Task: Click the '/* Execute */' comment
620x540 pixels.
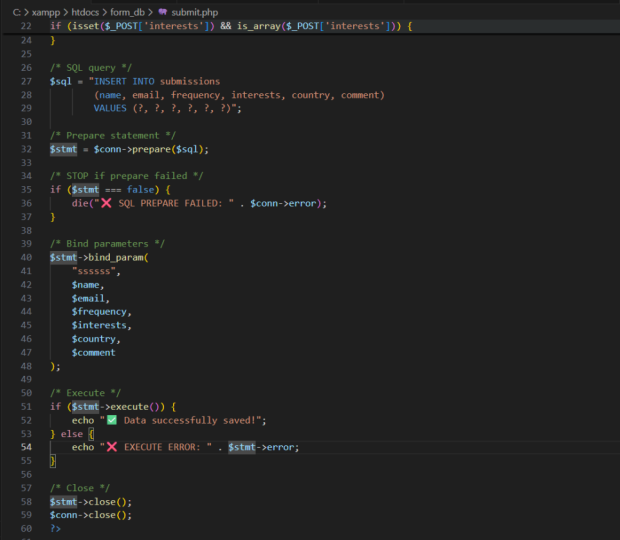Action: pyautogui.click(x=85, y=393)
